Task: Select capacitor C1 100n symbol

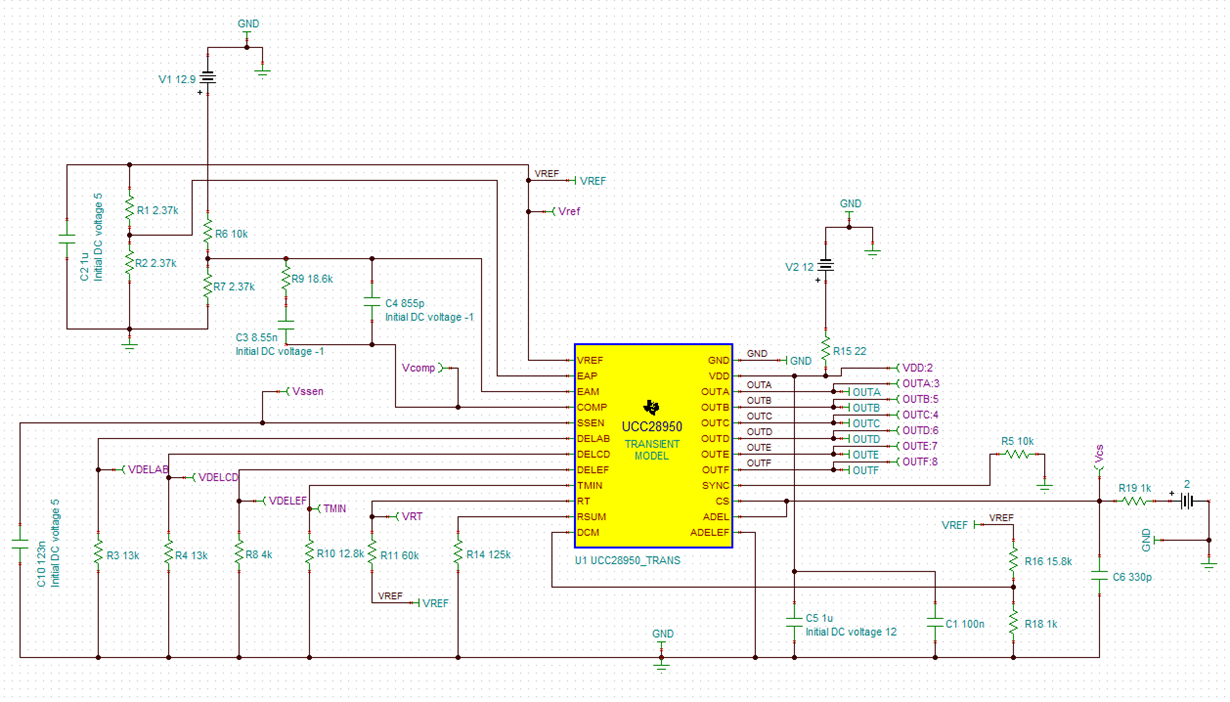Action: pos(934,622)
